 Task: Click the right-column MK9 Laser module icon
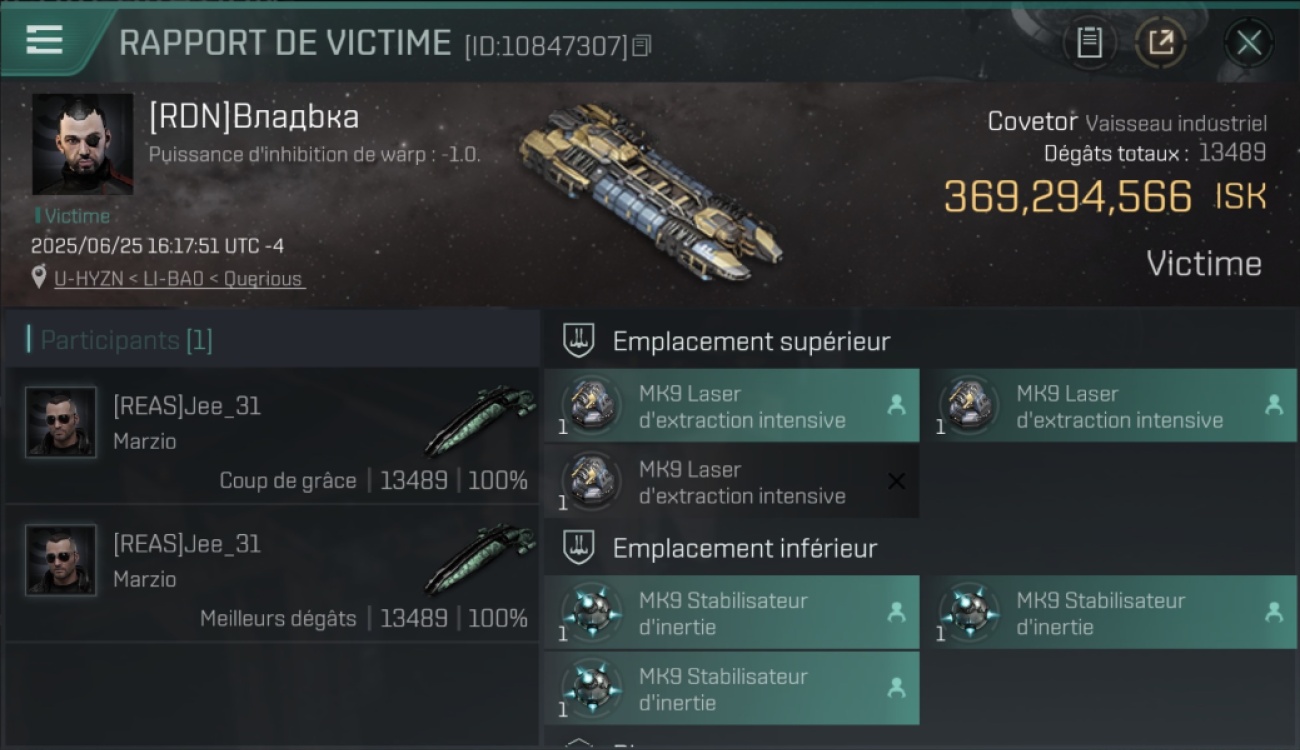click(969, 405)
